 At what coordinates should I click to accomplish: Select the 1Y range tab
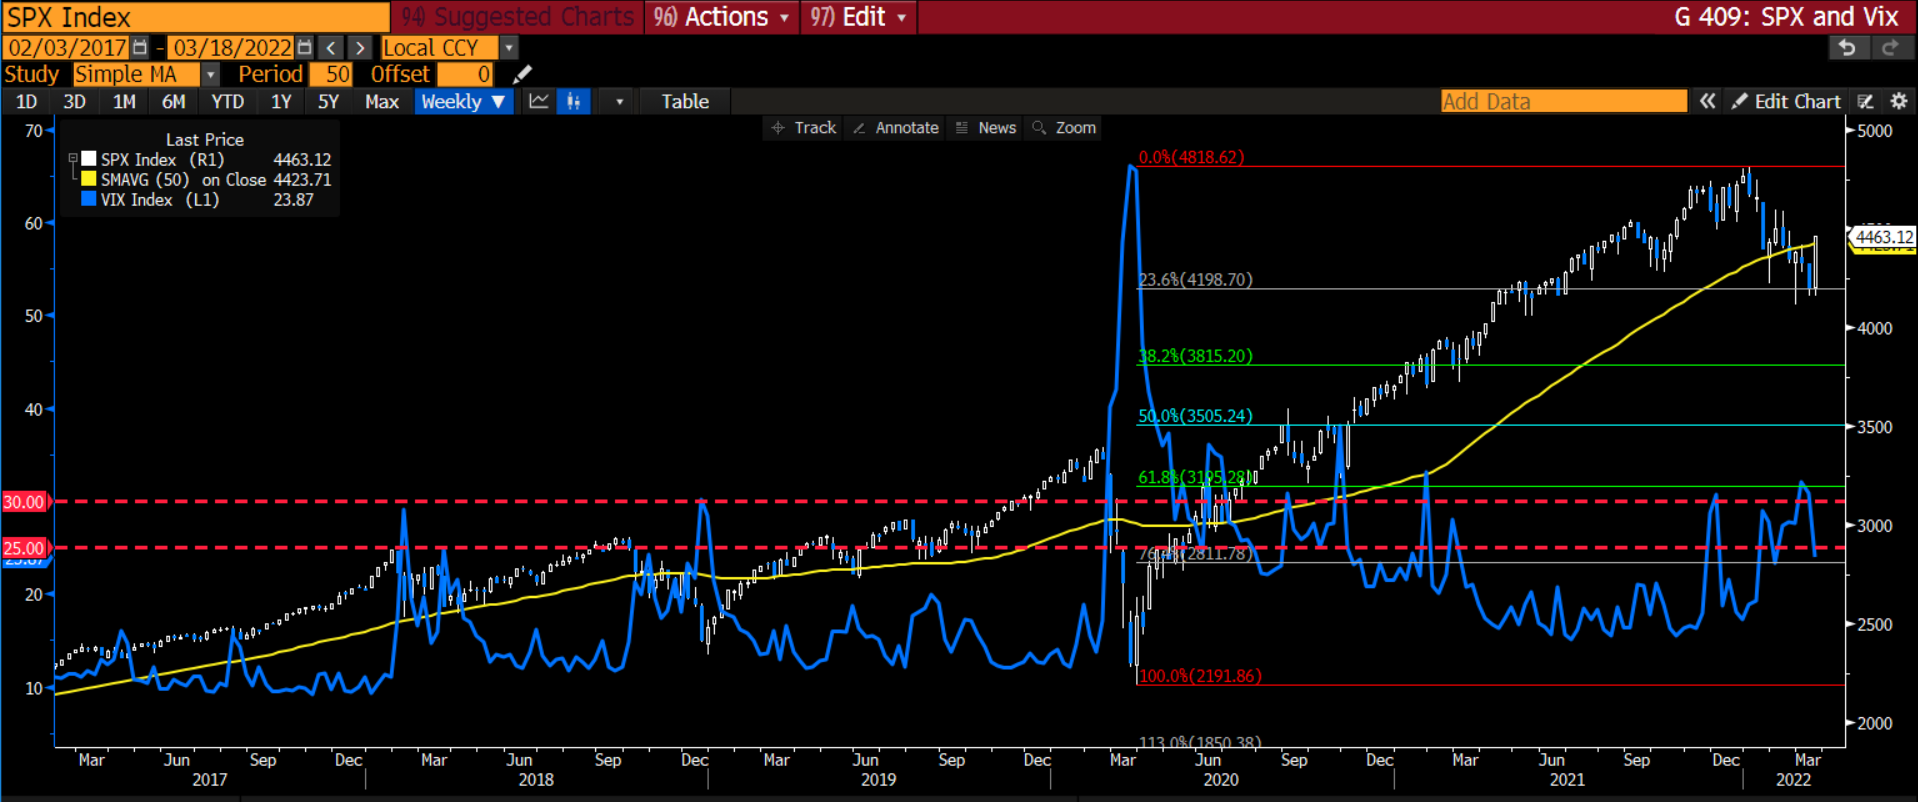[281, 101]
